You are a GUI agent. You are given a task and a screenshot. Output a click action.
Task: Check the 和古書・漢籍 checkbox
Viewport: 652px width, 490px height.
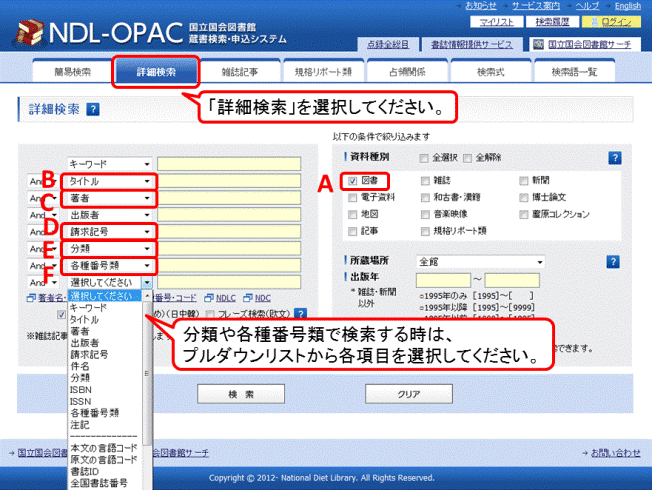[x=425, y=198]
